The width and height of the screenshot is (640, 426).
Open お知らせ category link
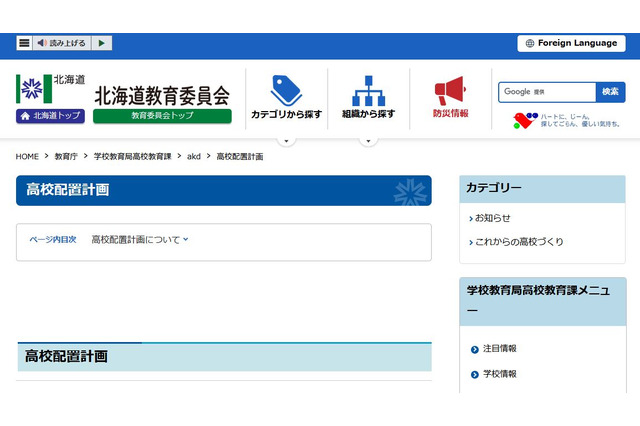pos(492,218)
